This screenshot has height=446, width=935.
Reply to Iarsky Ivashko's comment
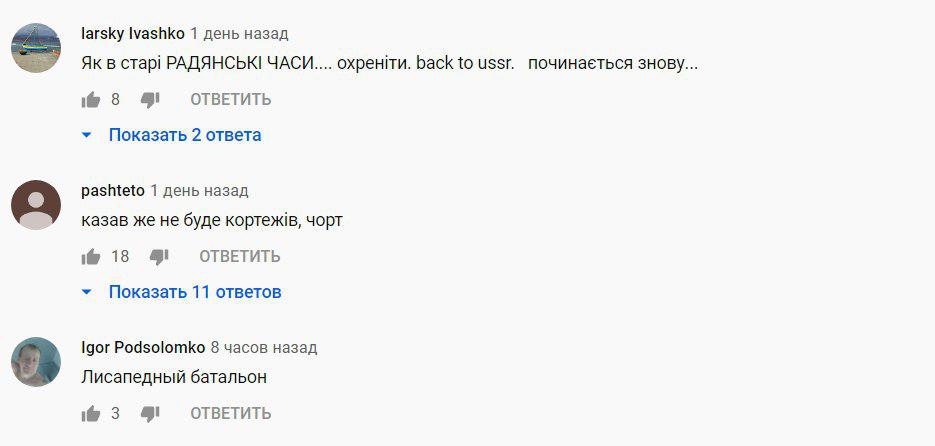(x=230, y=99)
